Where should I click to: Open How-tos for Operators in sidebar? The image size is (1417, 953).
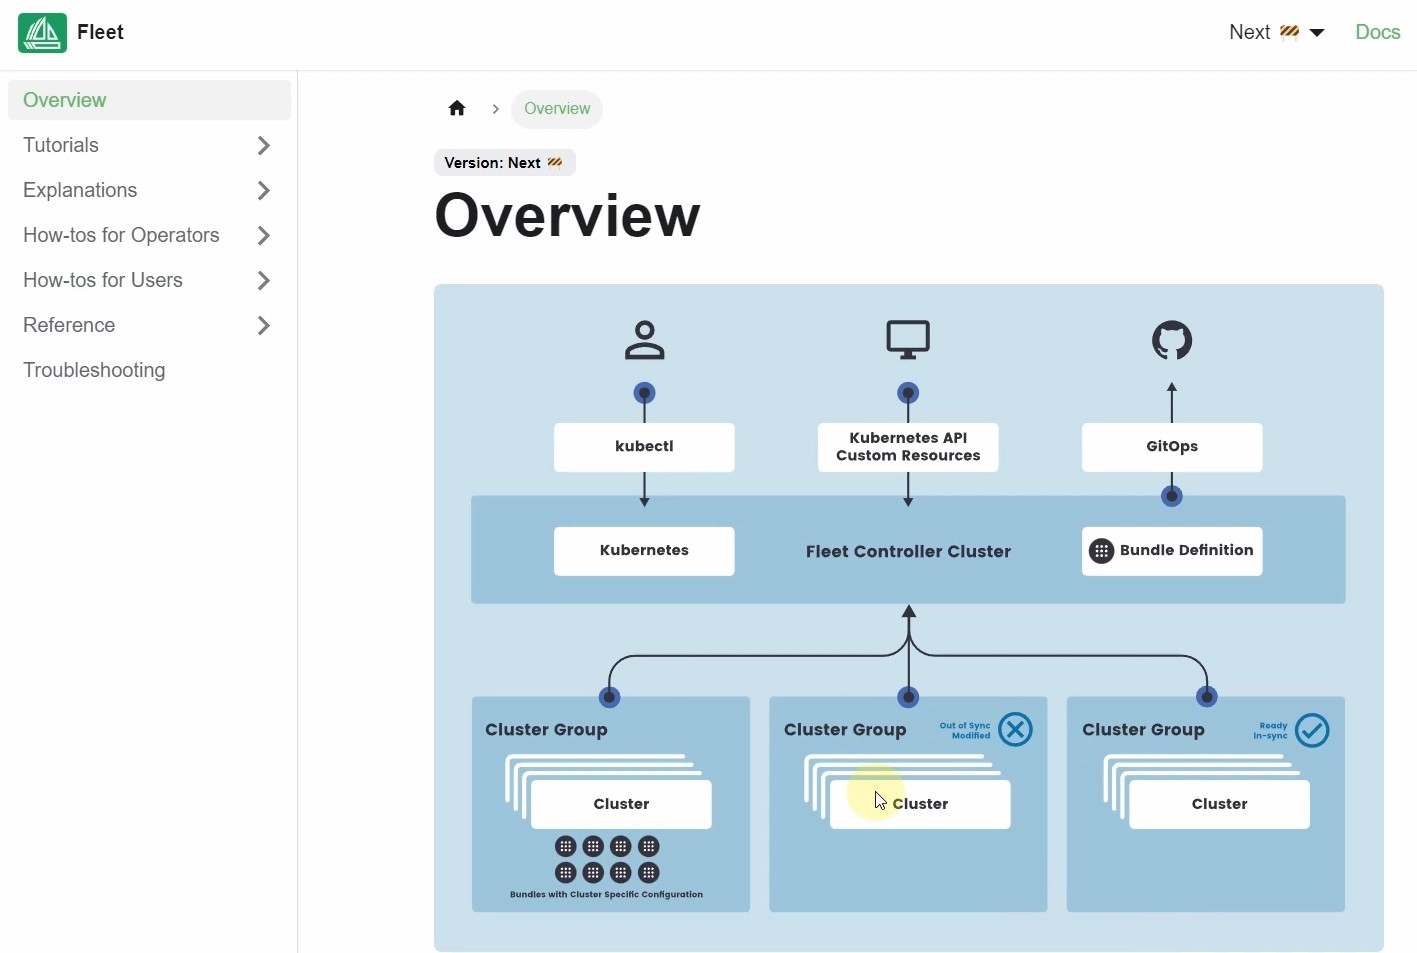tap(121, 235)
